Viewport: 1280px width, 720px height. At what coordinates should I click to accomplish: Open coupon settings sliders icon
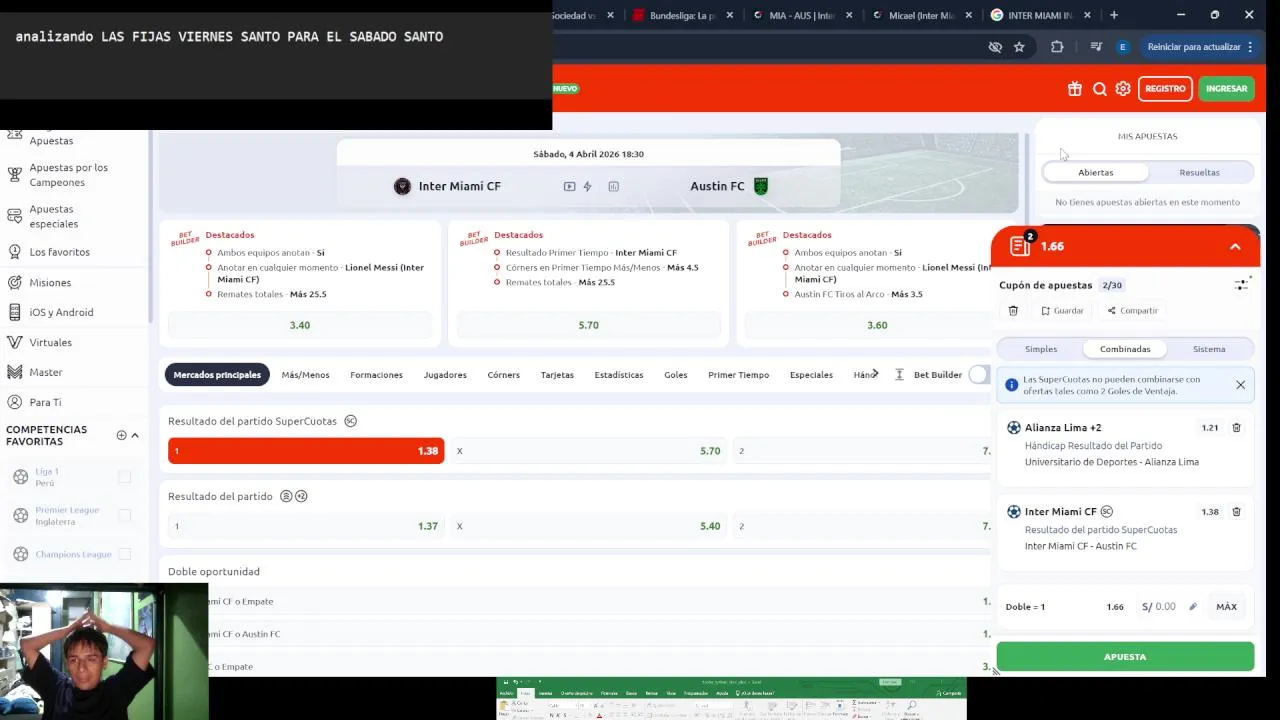pos(1241,285)
